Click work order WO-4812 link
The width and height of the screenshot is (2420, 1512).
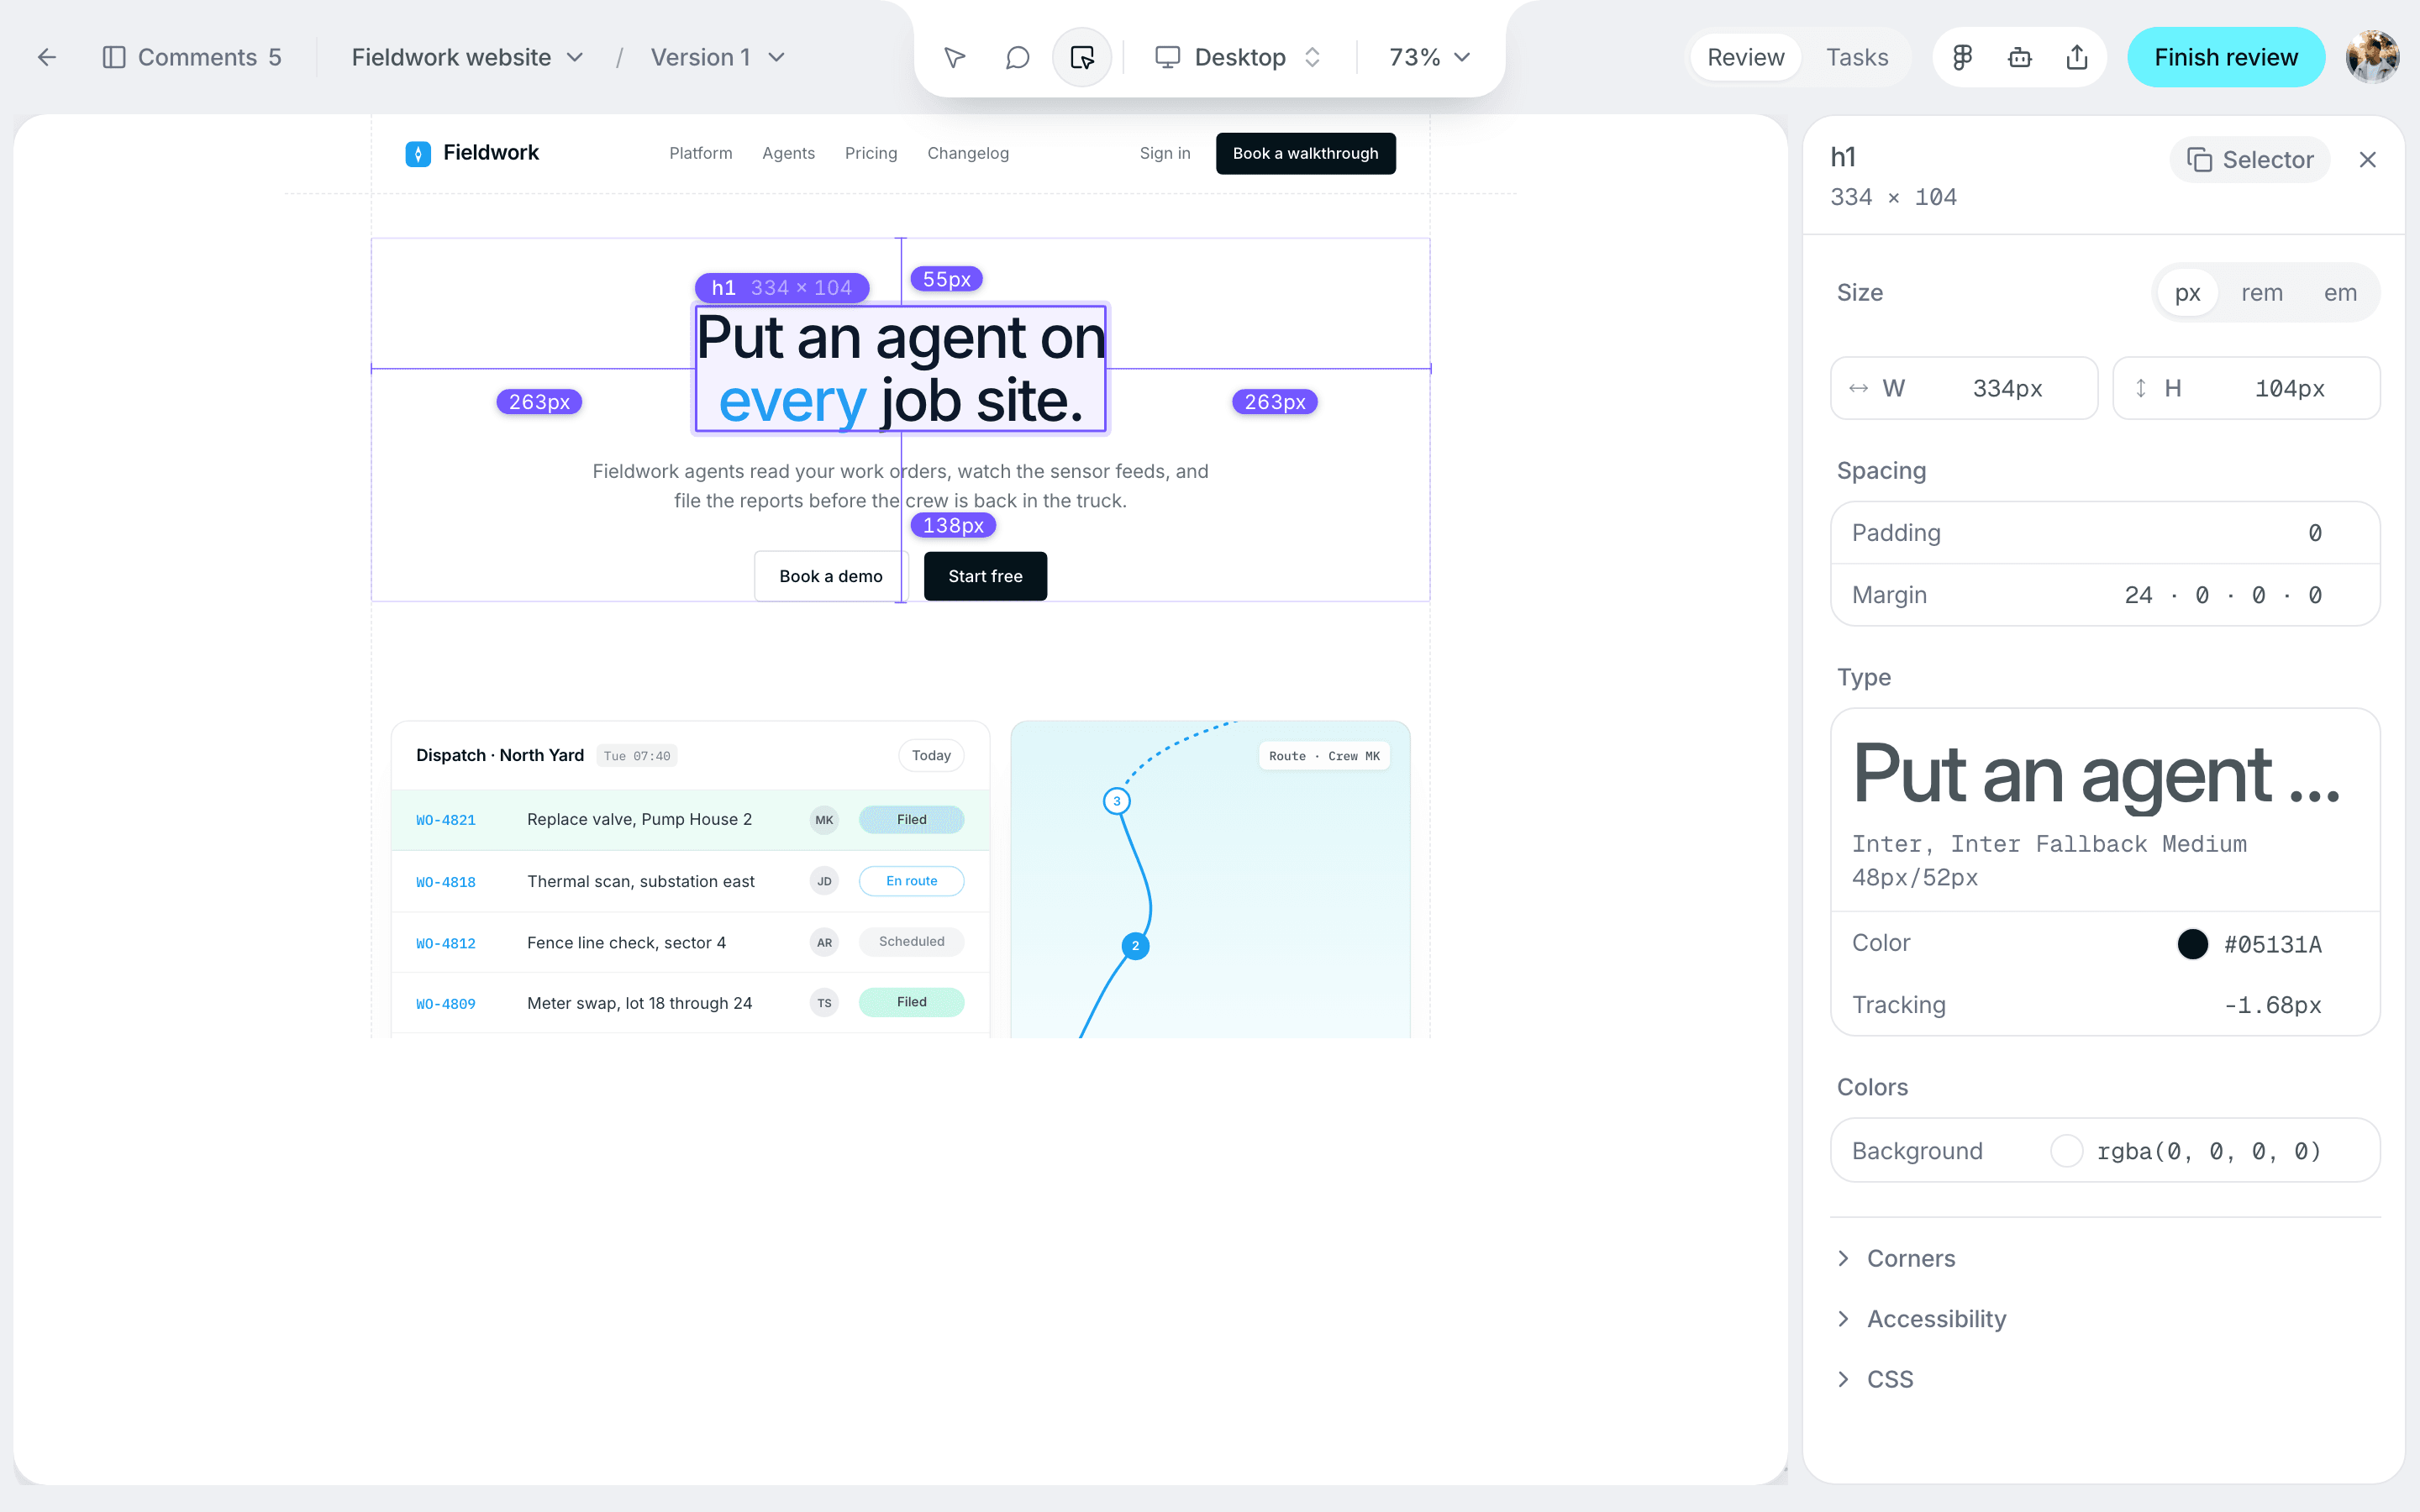pos(446,943)
